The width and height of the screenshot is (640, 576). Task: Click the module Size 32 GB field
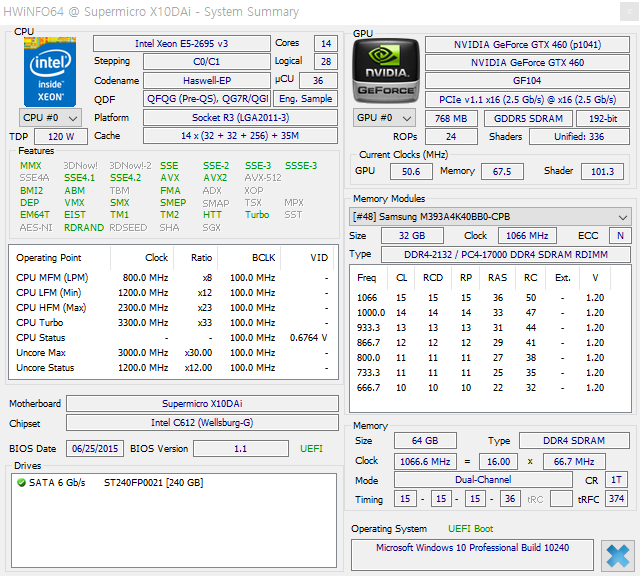(x=412, y=236)
